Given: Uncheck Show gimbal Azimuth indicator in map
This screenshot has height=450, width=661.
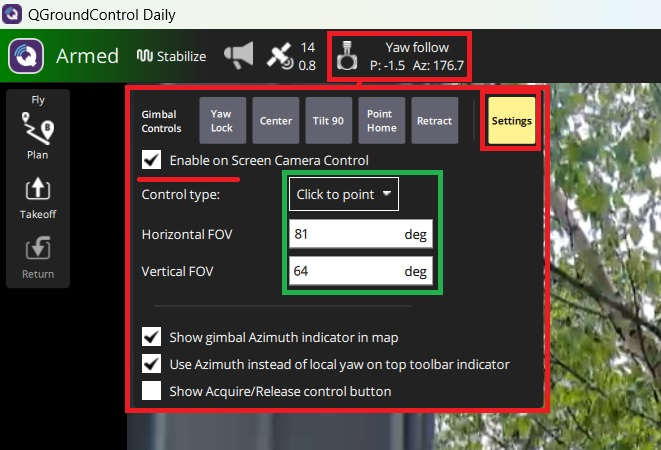Looking at the screenshot, I should coord(152,337).
